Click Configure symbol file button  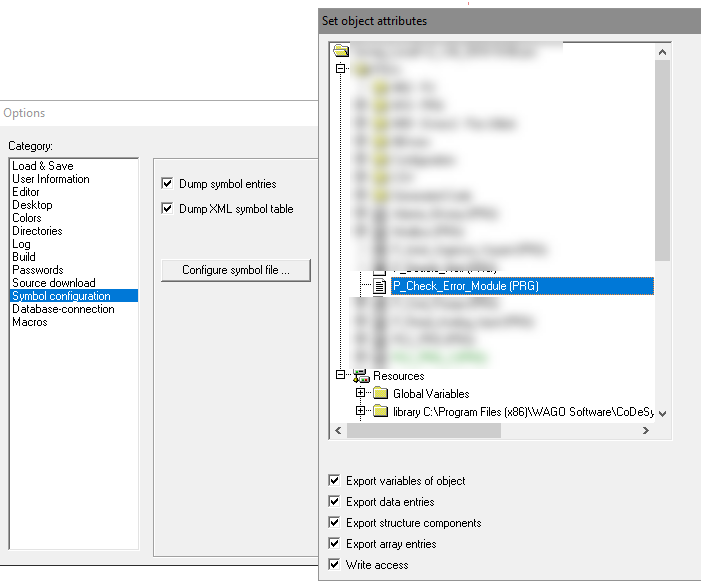pos(236,270)
